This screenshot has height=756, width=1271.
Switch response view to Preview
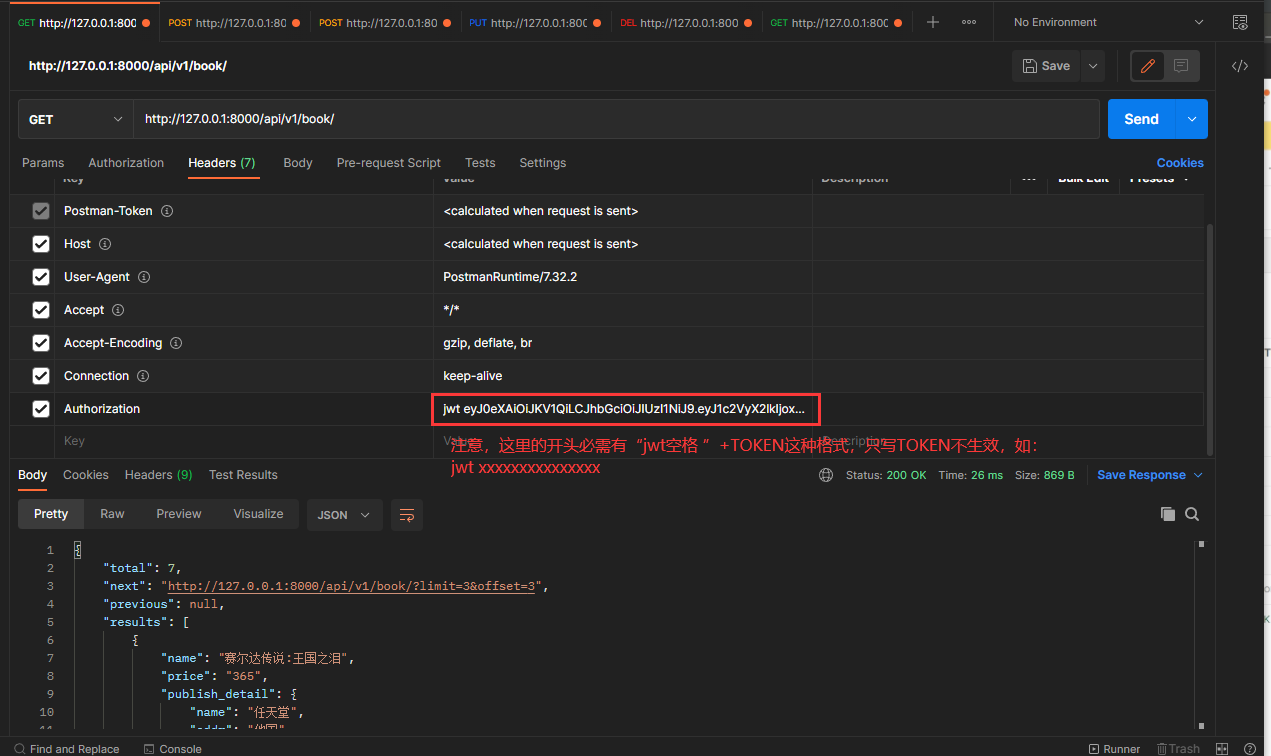(179, 514)
